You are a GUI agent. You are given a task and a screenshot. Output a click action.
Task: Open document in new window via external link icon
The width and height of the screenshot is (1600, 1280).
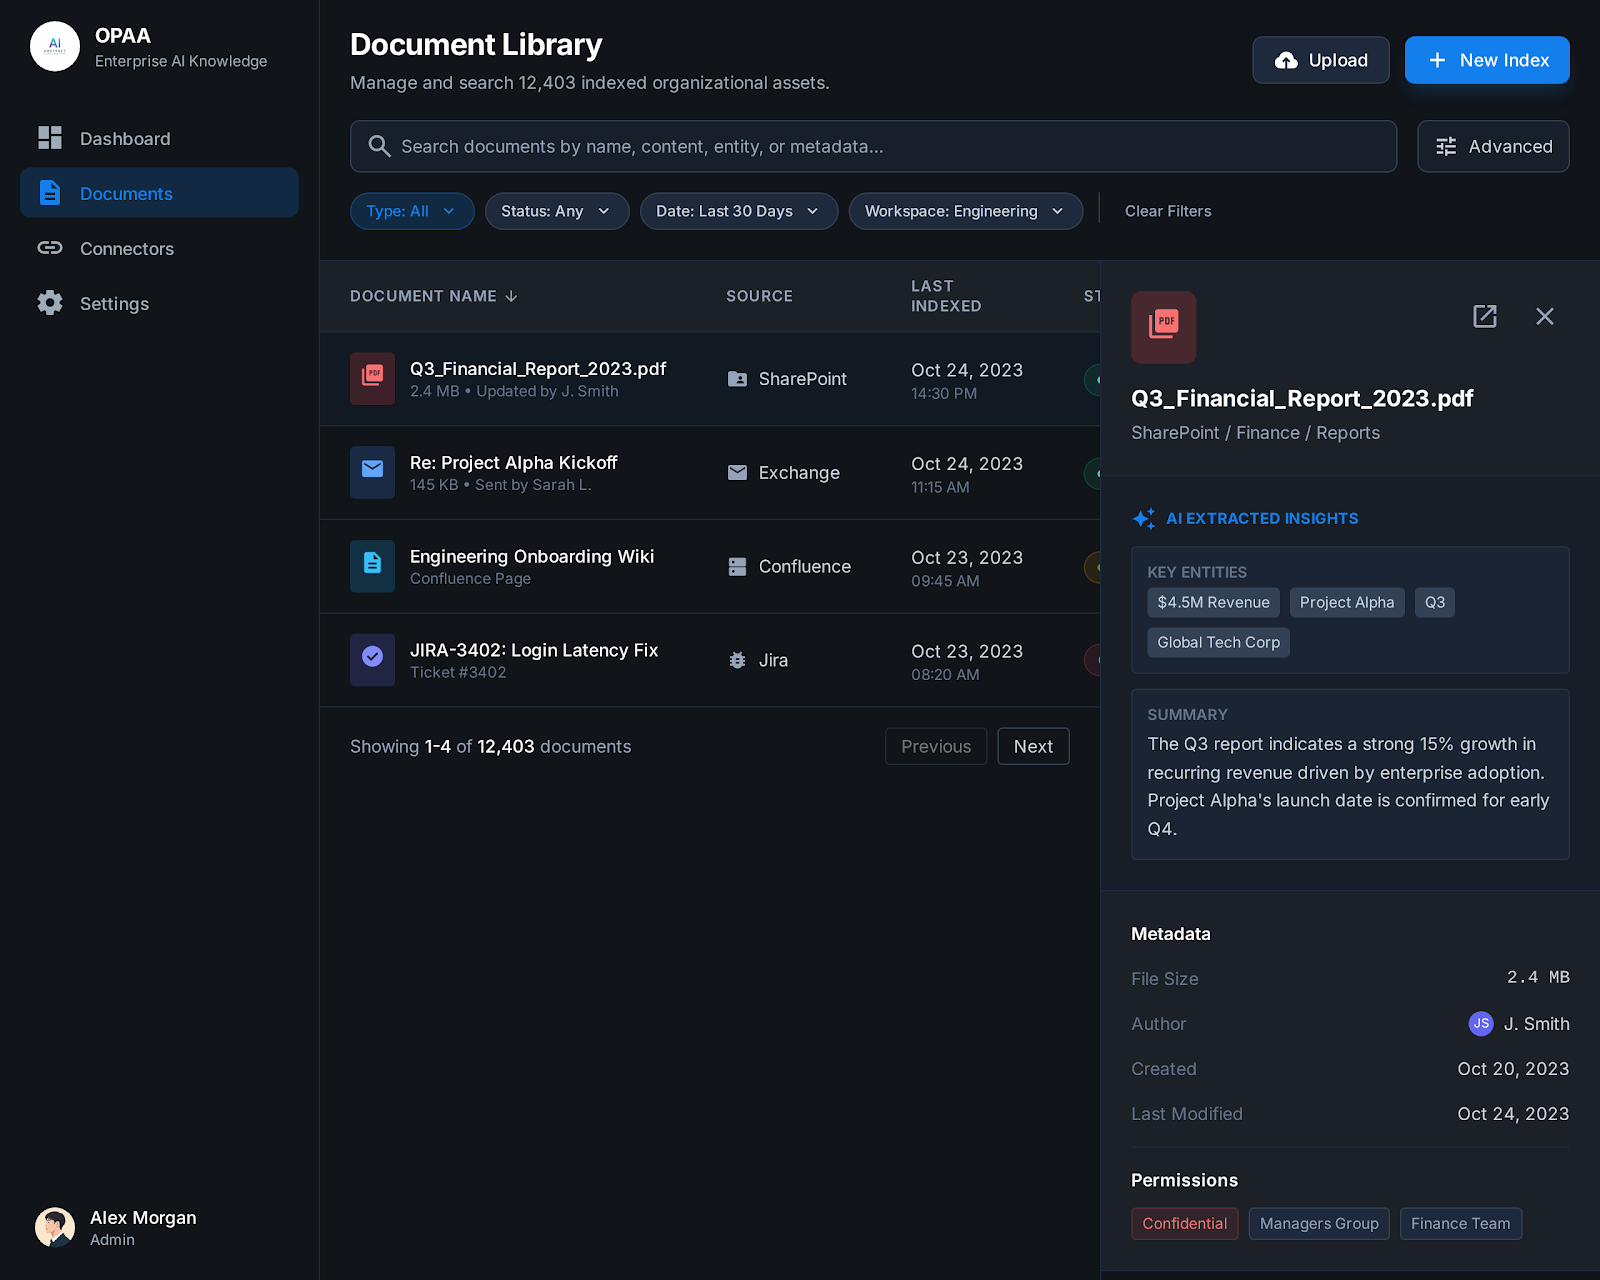pos(1484,316)
